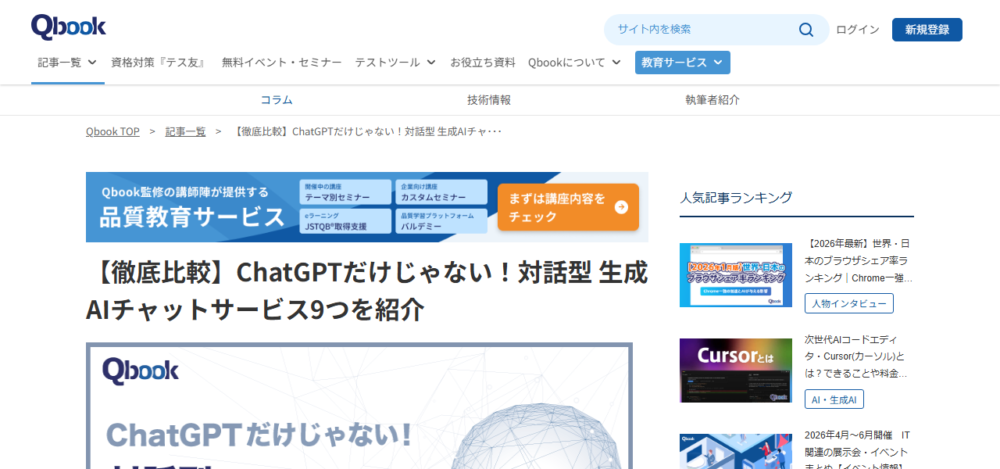
Task: Open 資格対策『テス友』 menu item
Action: (x=158, y=63)
